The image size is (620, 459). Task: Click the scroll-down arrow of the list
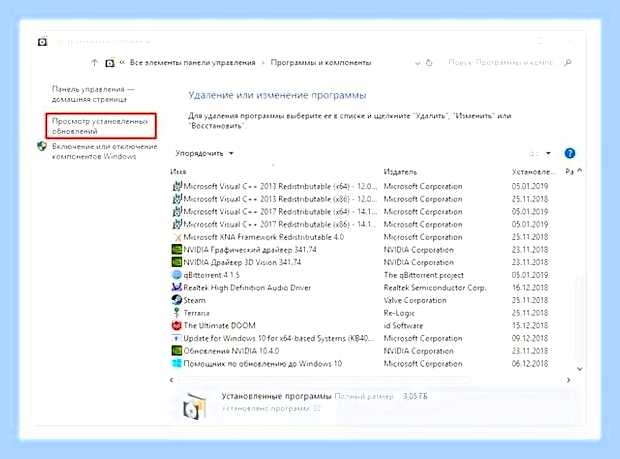pos(580,368)
